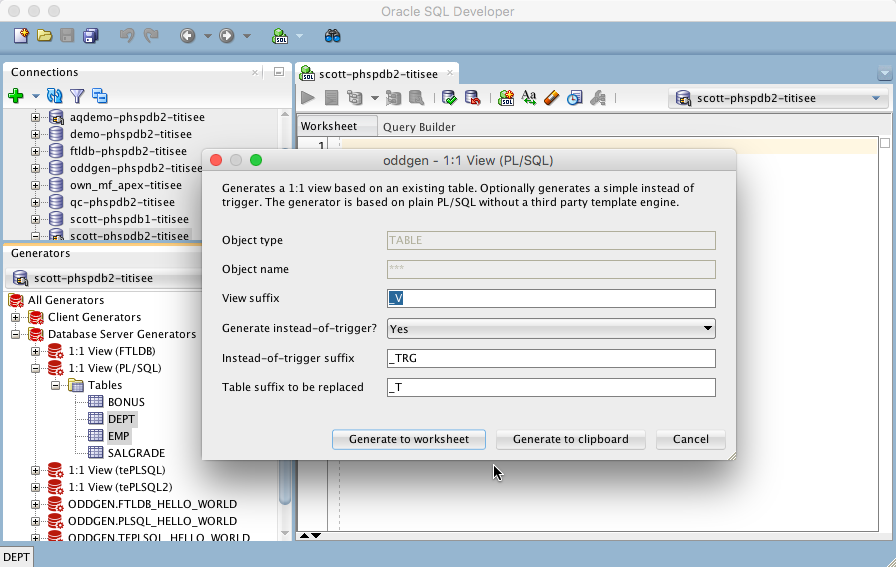Click the New file icon in main toolbar
The height and width of the screenshot is (567, 896).
(x=22, y=36)
